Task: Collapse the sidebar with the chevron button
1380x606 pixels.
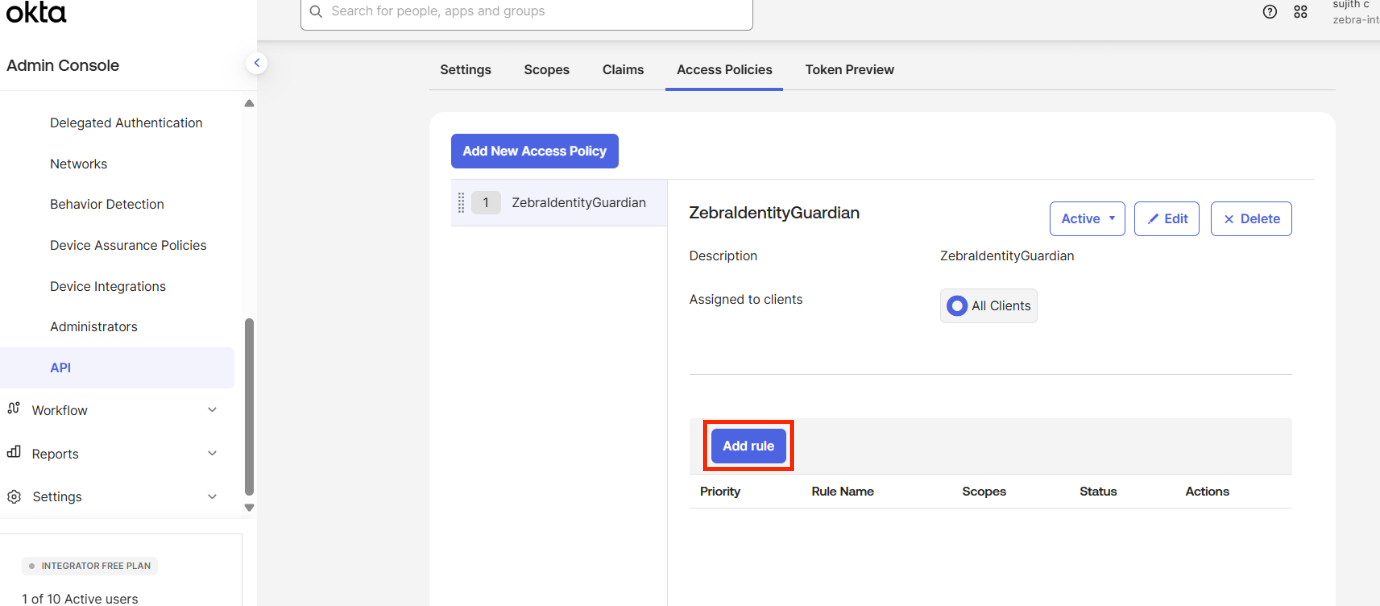Action: (257, 63)
